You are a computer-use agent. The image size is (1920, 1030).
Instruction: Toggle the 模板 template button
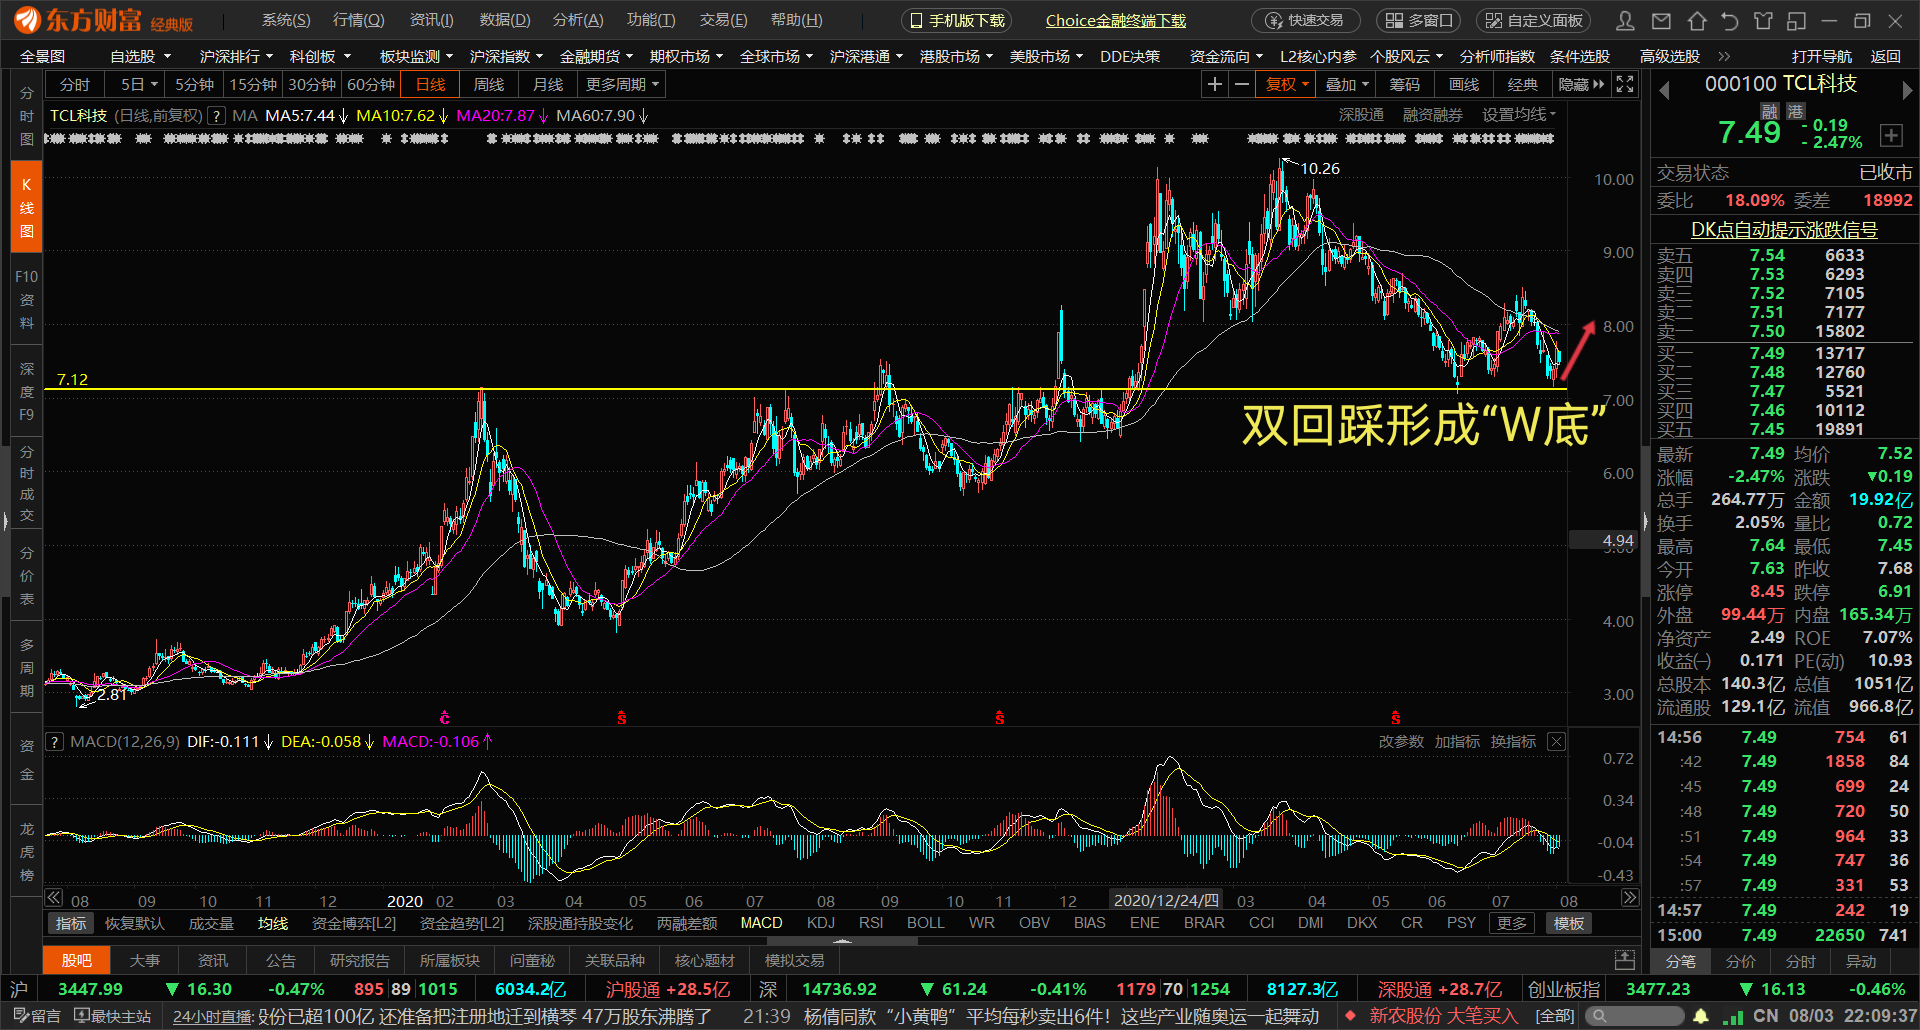coord(1568,923)
